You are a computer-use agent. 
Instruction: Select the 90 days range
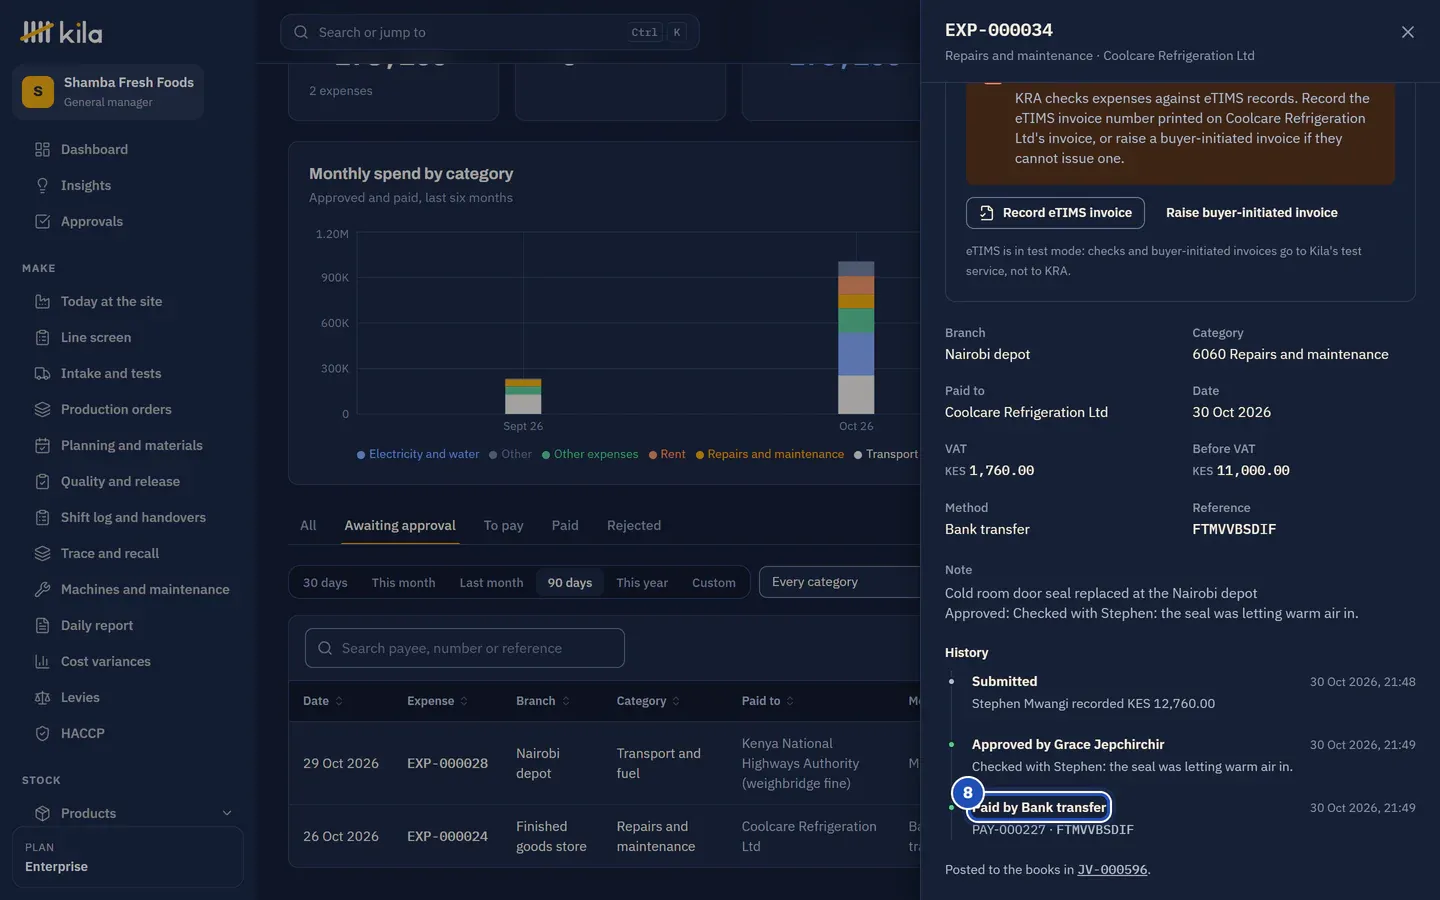(570, 583)
